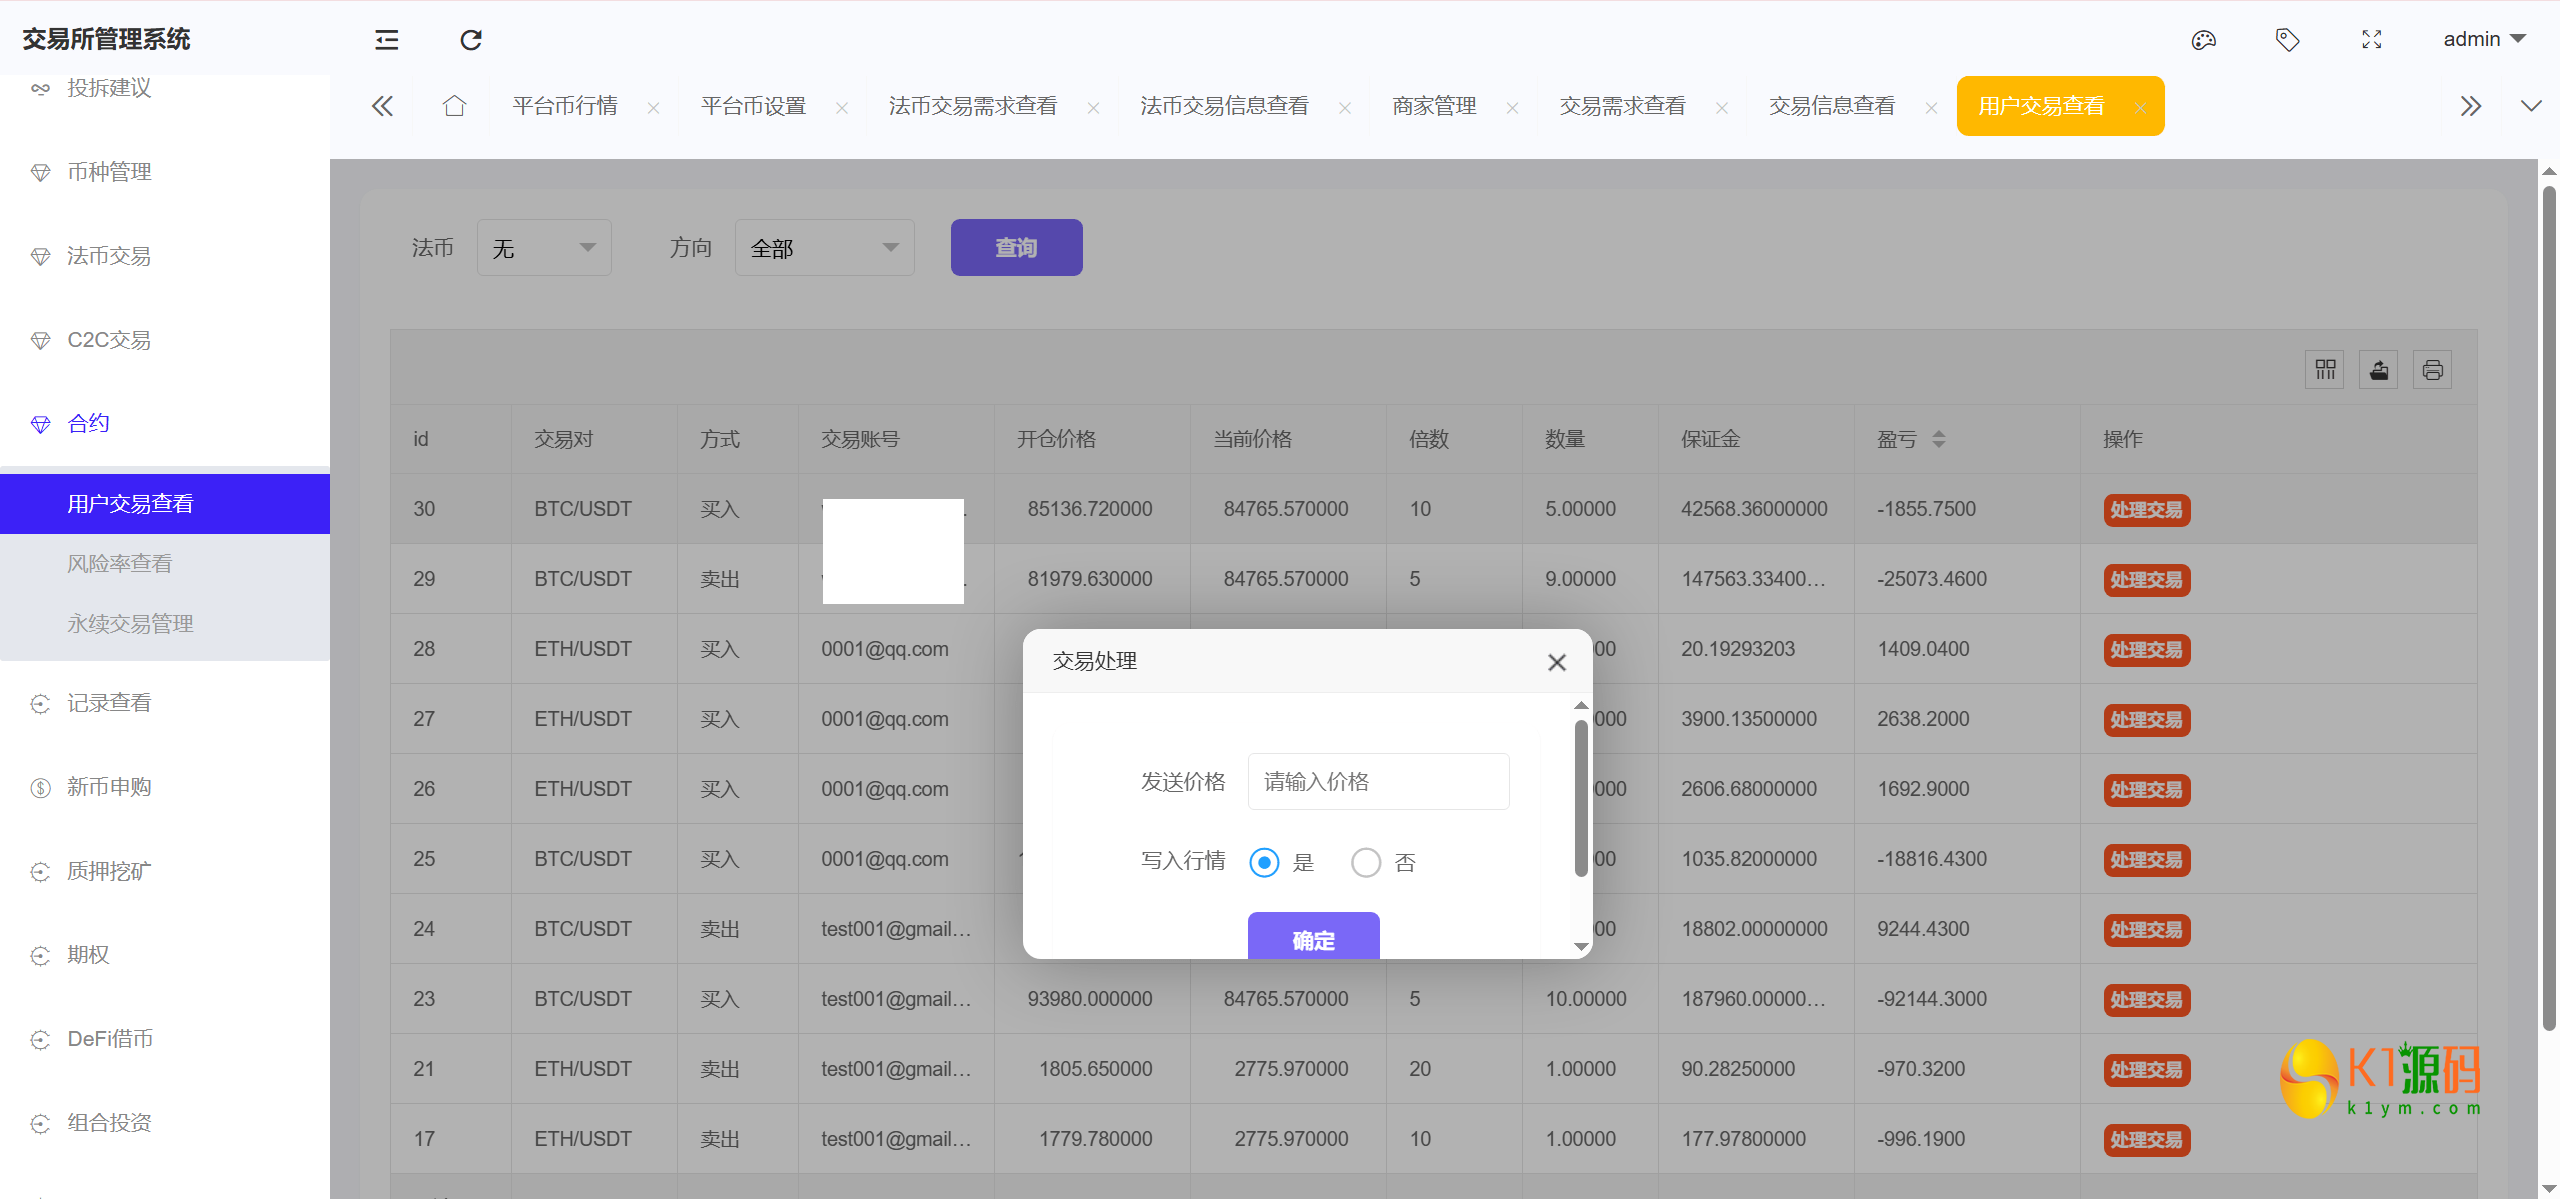Refresh the page using the reload icon

[470, 40]
